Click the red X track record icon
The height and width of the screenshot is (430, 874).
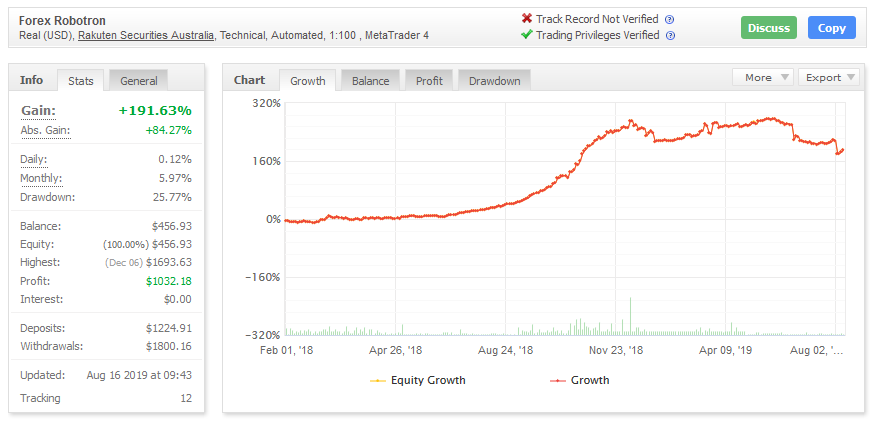[x=527, y=19]
